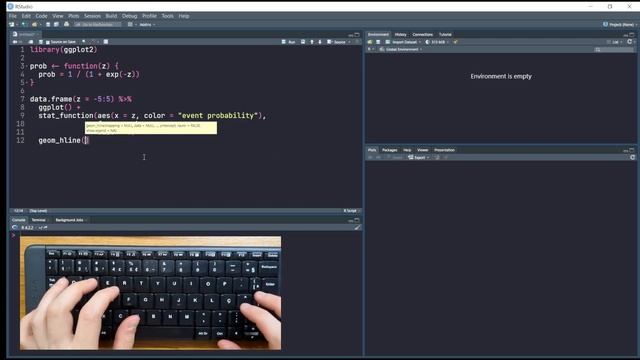Screen dimensions: 640x360
Task: Click the Environment refresh icon
Action: tap(629, 42)
